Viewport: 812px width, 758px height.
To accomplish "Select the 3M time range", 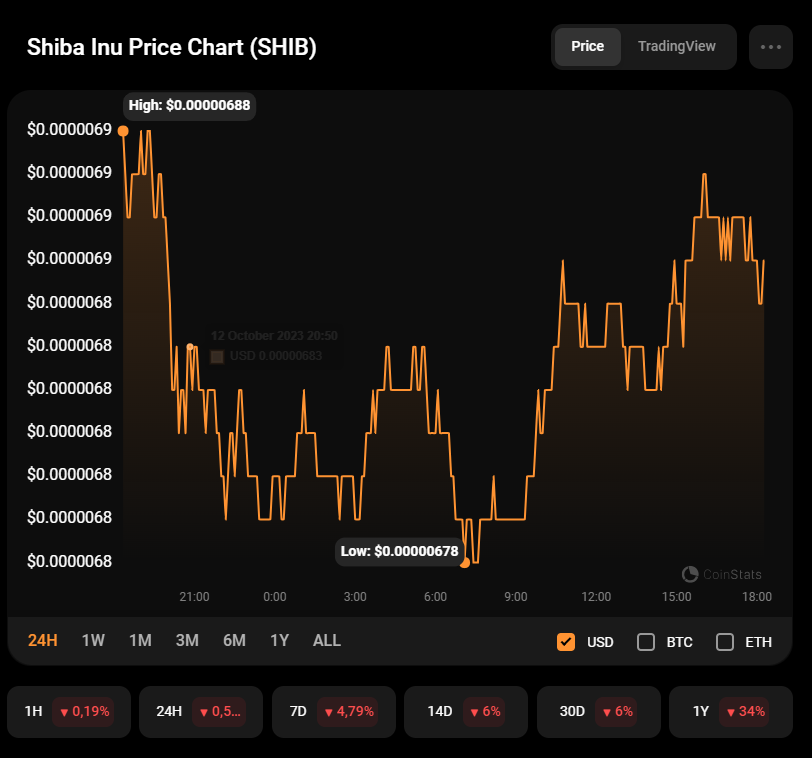I will [187, 640].
